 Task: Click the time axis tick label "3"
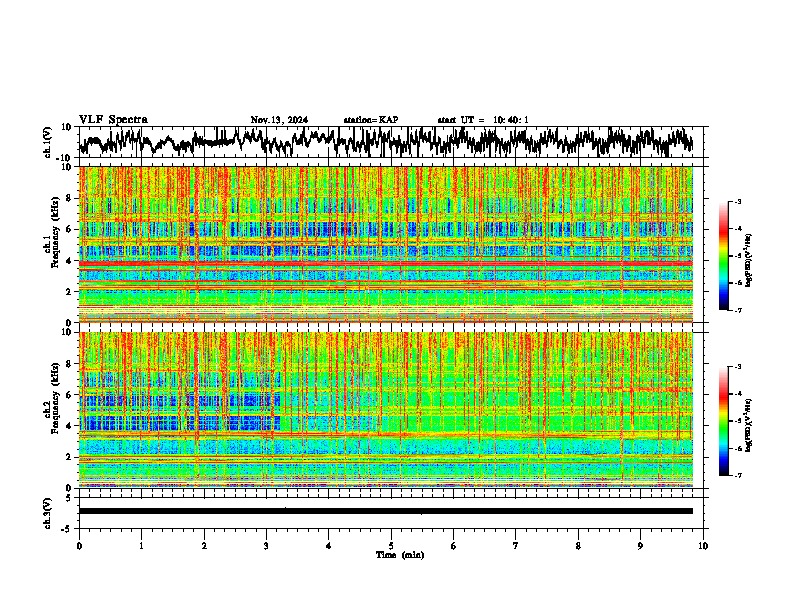266,546
